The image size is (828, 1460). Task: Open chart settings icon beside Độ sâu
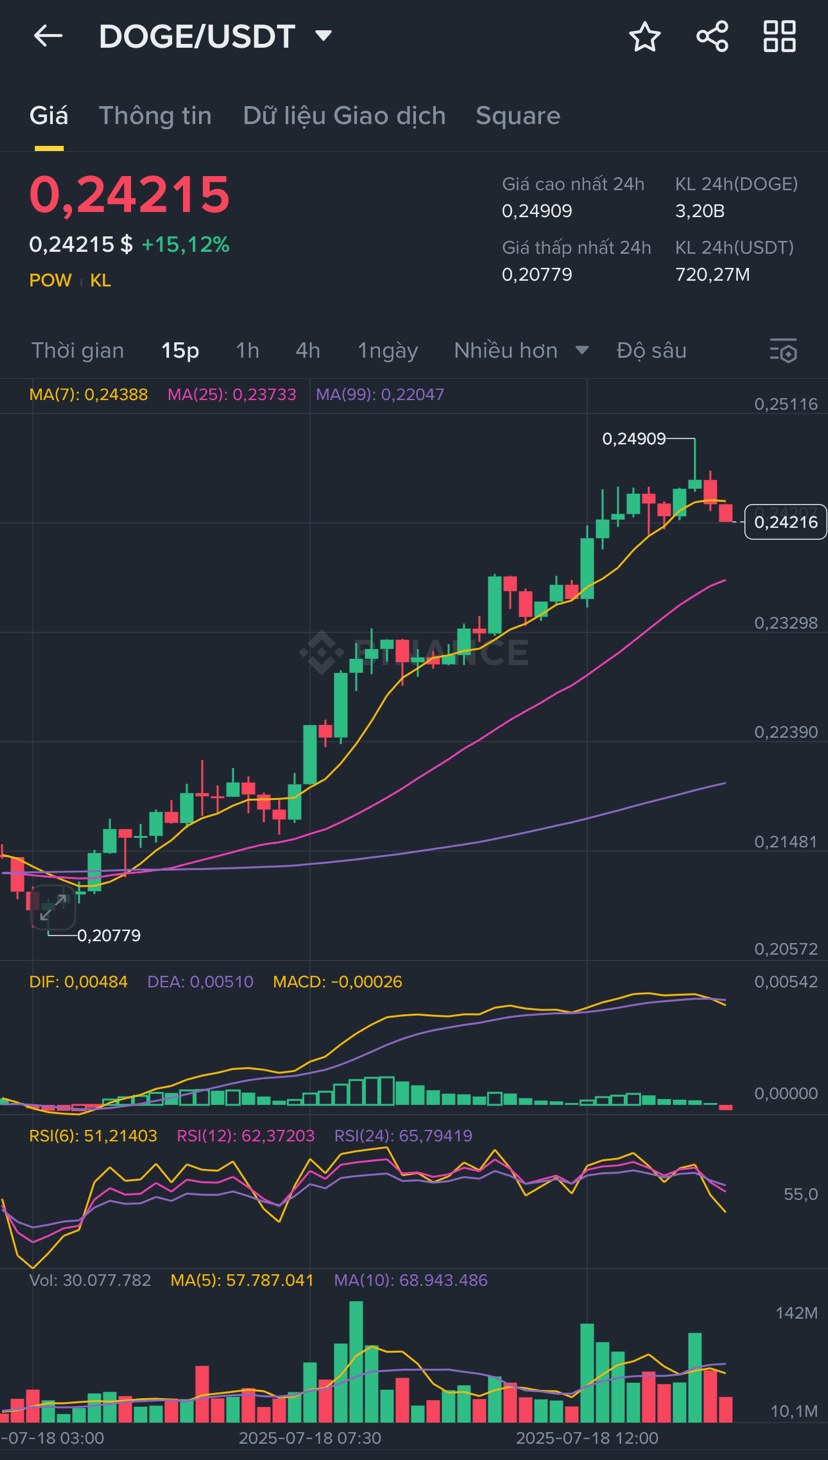point(783,350)
